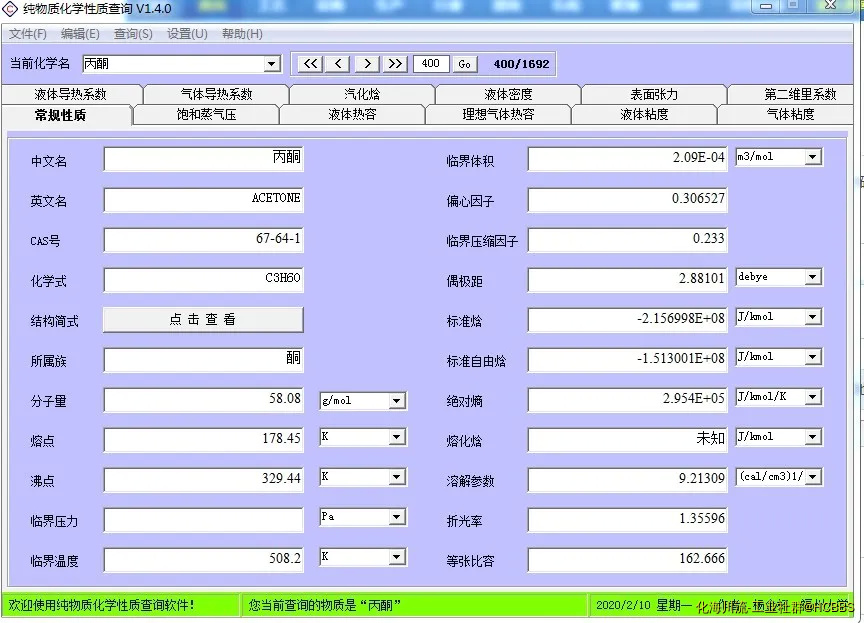Expand the 当前化学名 chemical name dropdown
Screen dimensions: 864x623
[271, 64]
